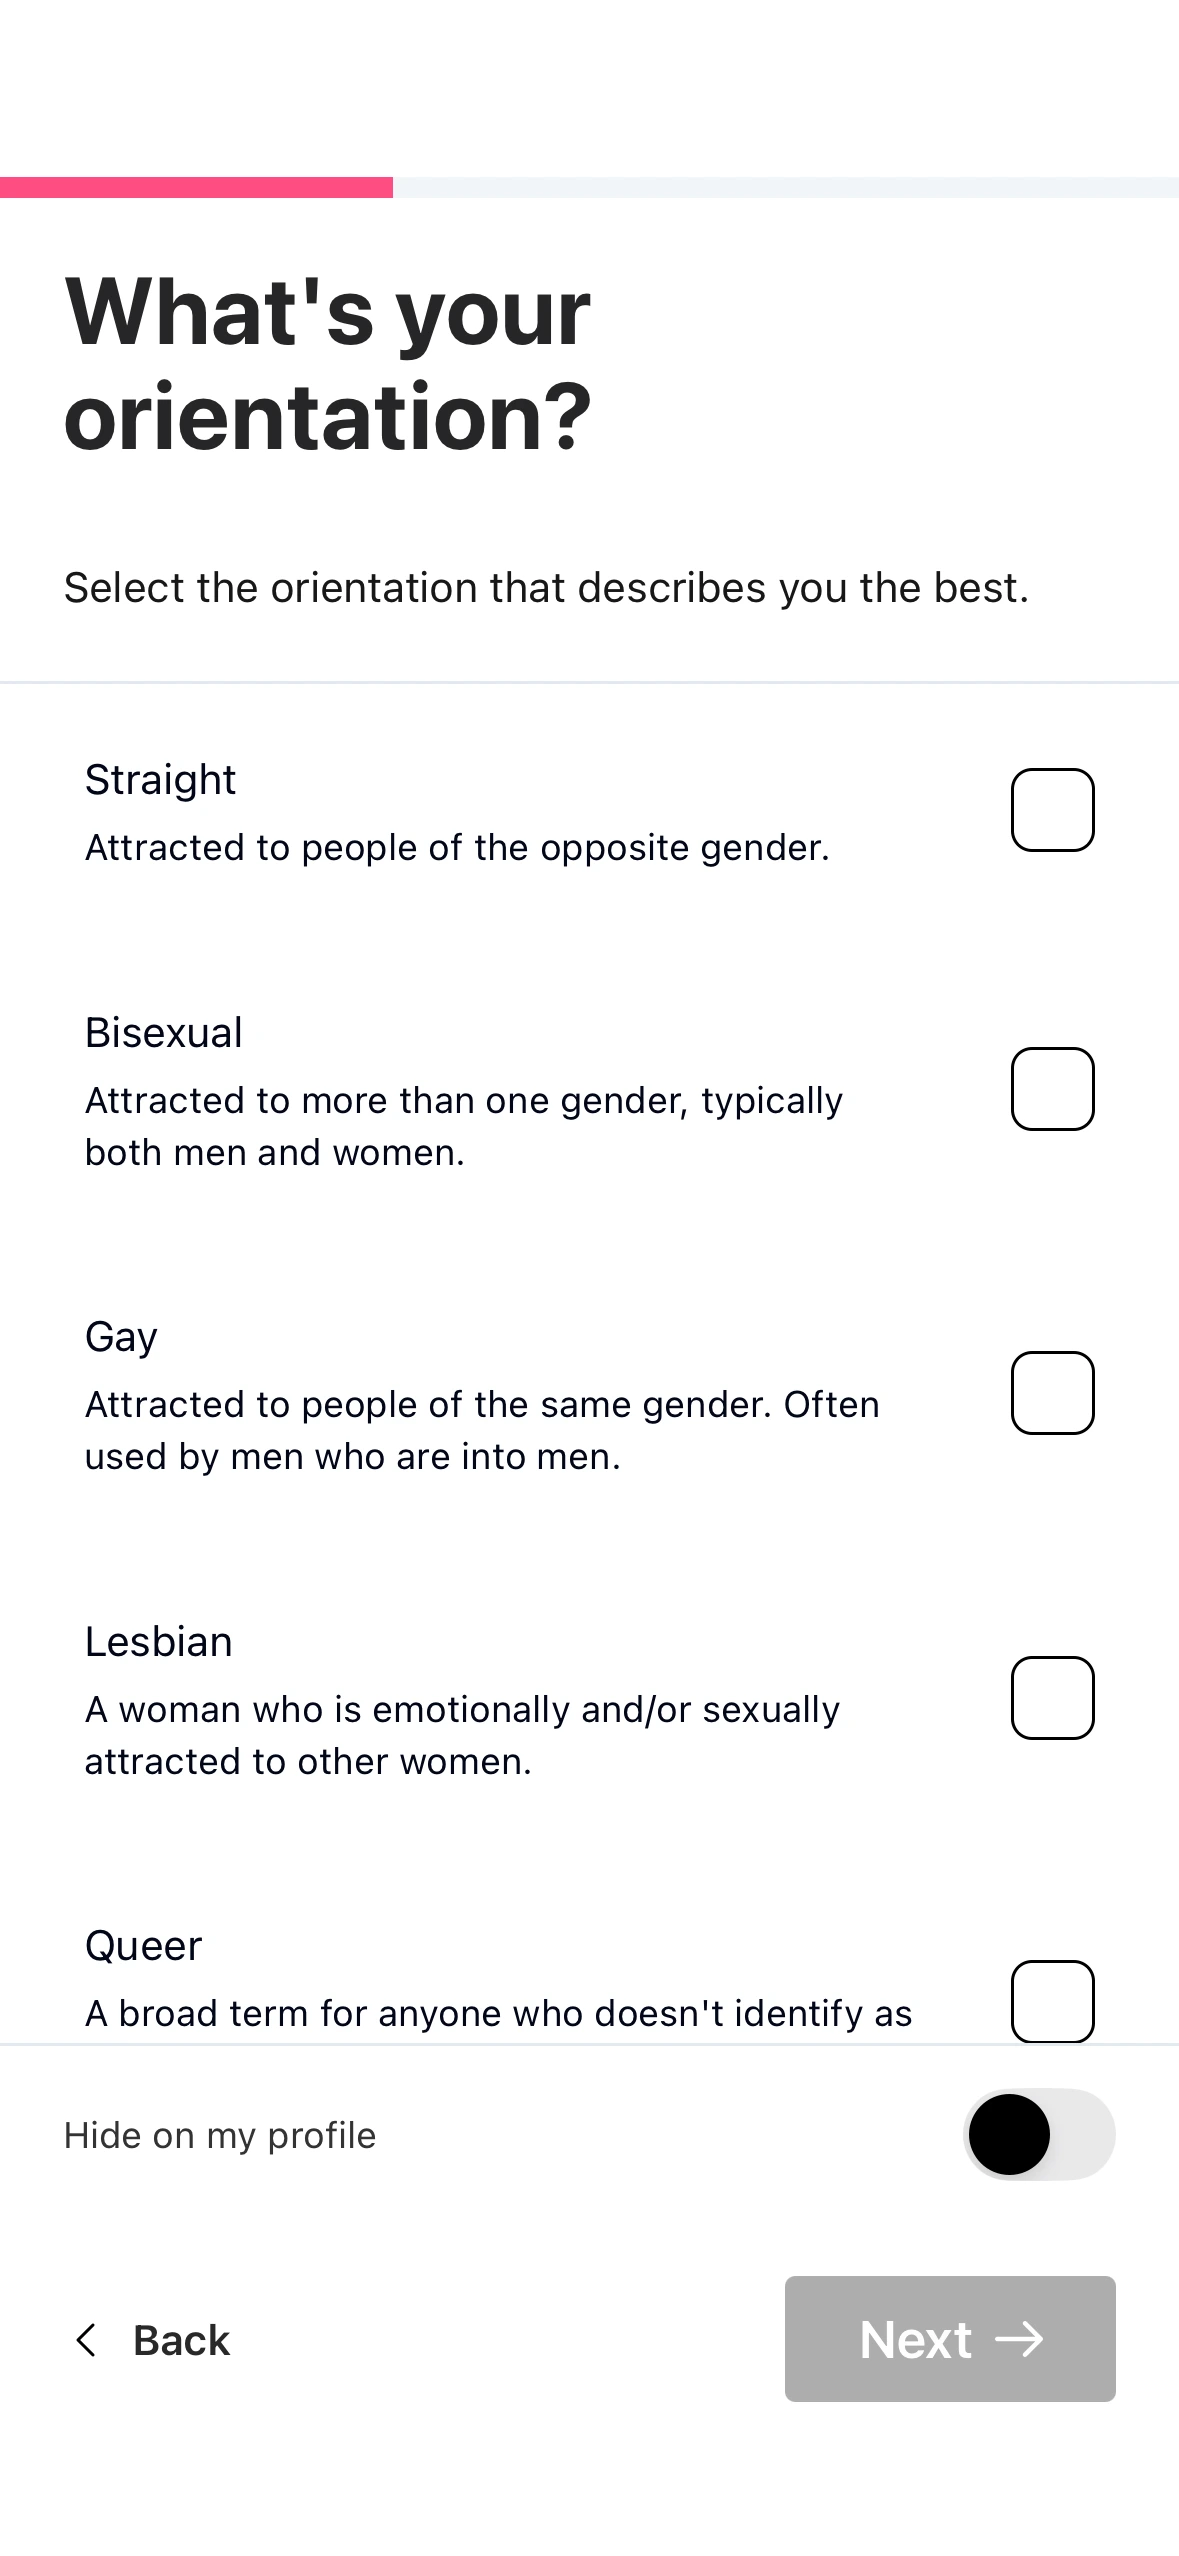The width and height of the screenshot is (1179, 2556).
Task: Tap the Lesbian option heading
Action: click(159, 1642)
